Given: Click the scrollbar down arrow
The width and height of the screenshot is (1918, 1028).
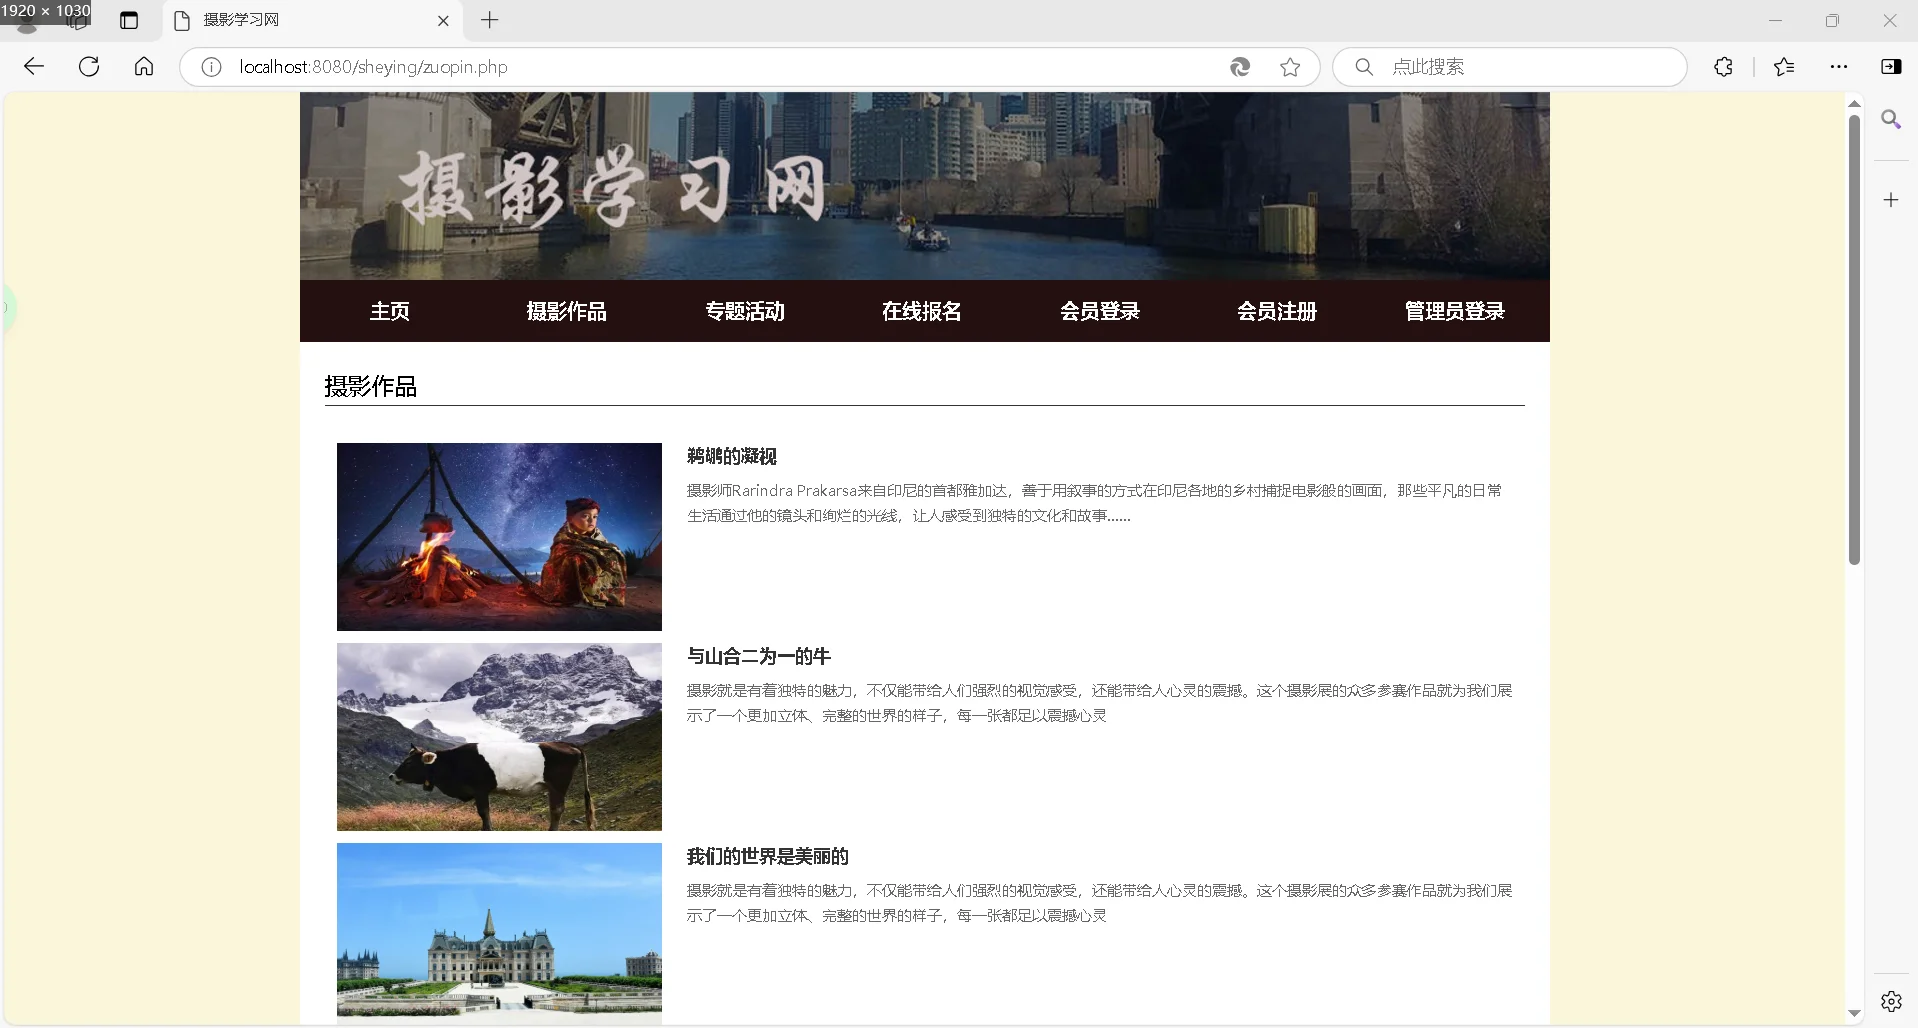Looking at the screenshot, I should click(1855, 1013).
